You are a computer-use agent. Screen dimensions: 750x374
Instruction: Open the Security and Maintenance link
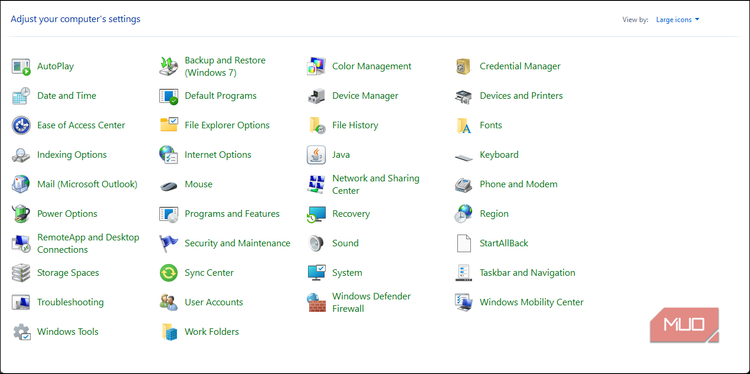point(237,243)
